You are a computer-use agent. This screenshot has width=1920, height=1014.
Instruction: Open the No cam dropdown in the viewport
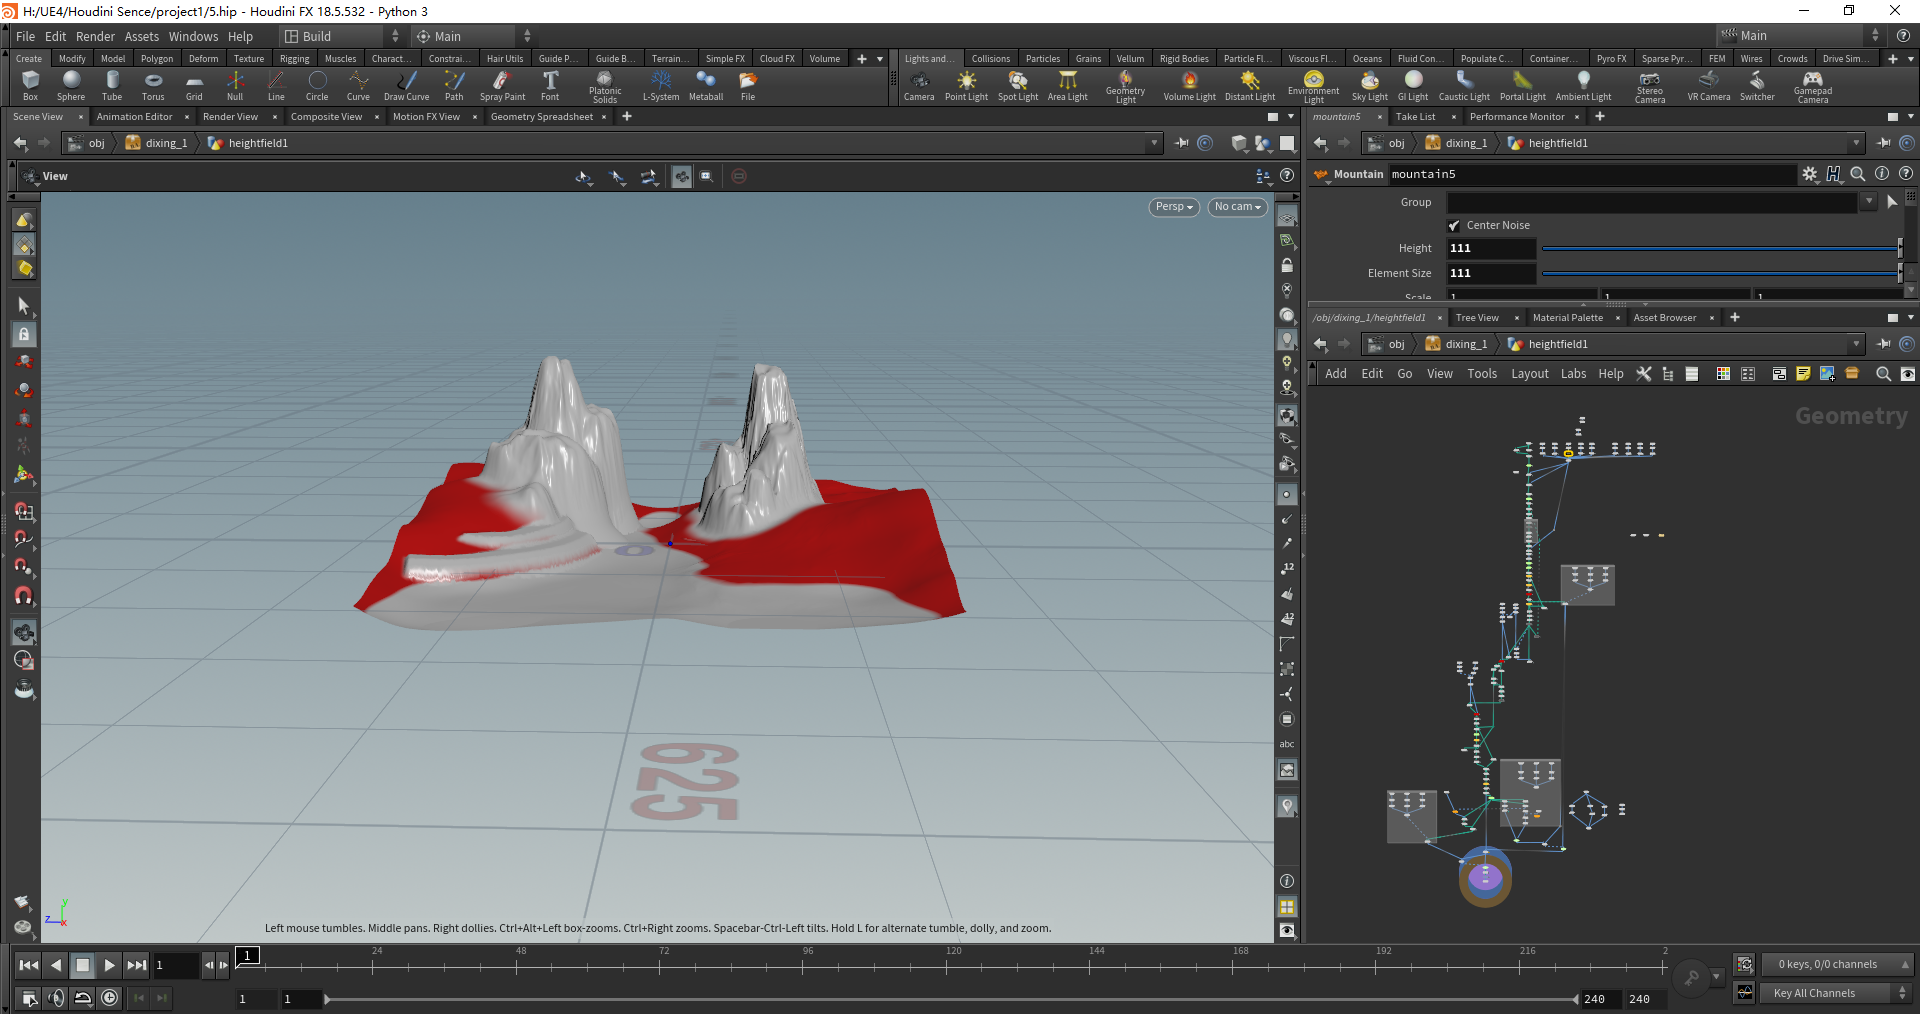(1236, 207)
